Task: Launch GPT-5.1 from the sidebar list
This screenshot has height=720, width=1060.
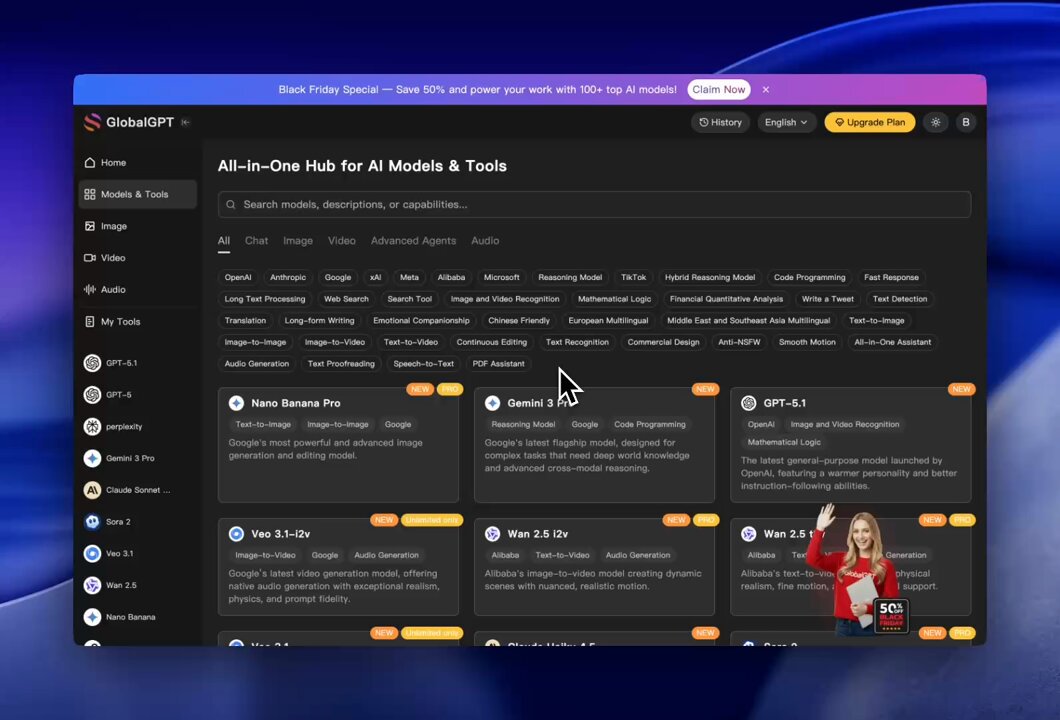Action: point(111,363)
